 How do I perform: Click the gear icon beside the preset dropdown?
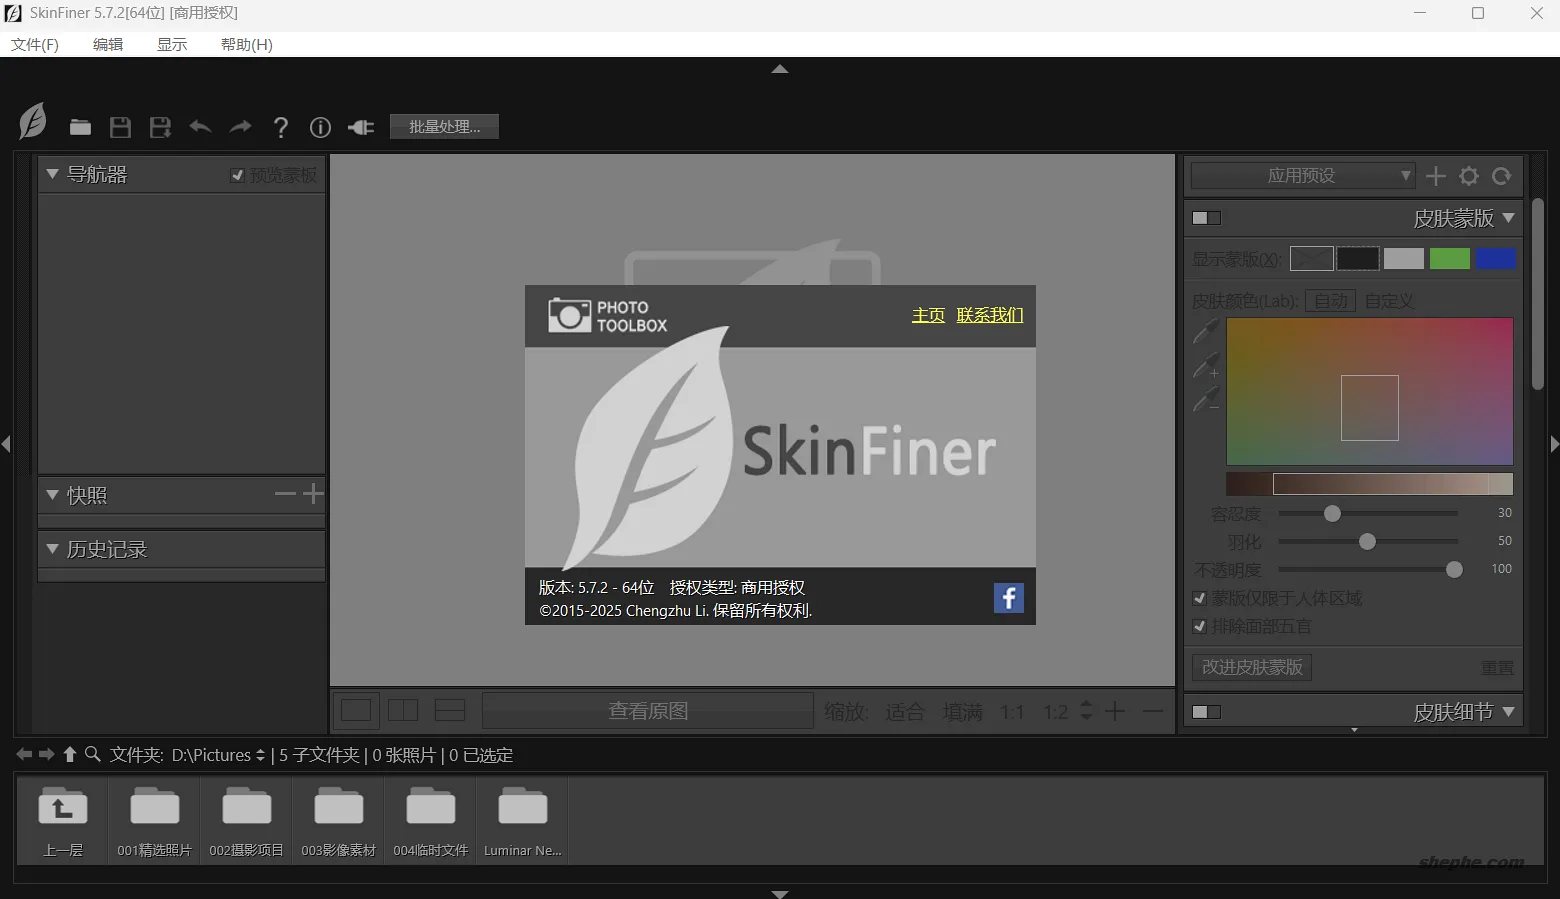(1468, 175)
